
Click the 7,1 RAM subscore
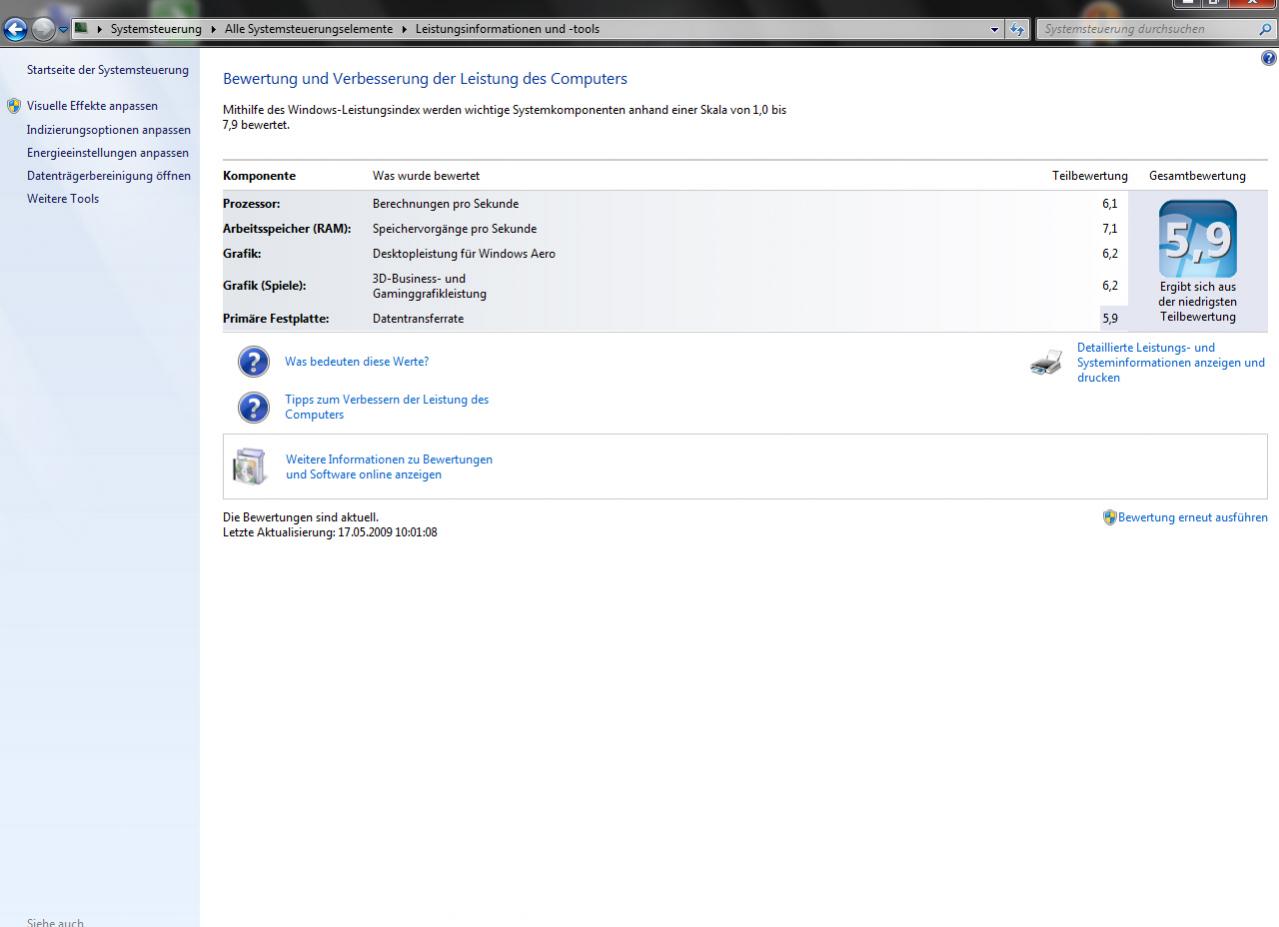(x=1109, y=228)
